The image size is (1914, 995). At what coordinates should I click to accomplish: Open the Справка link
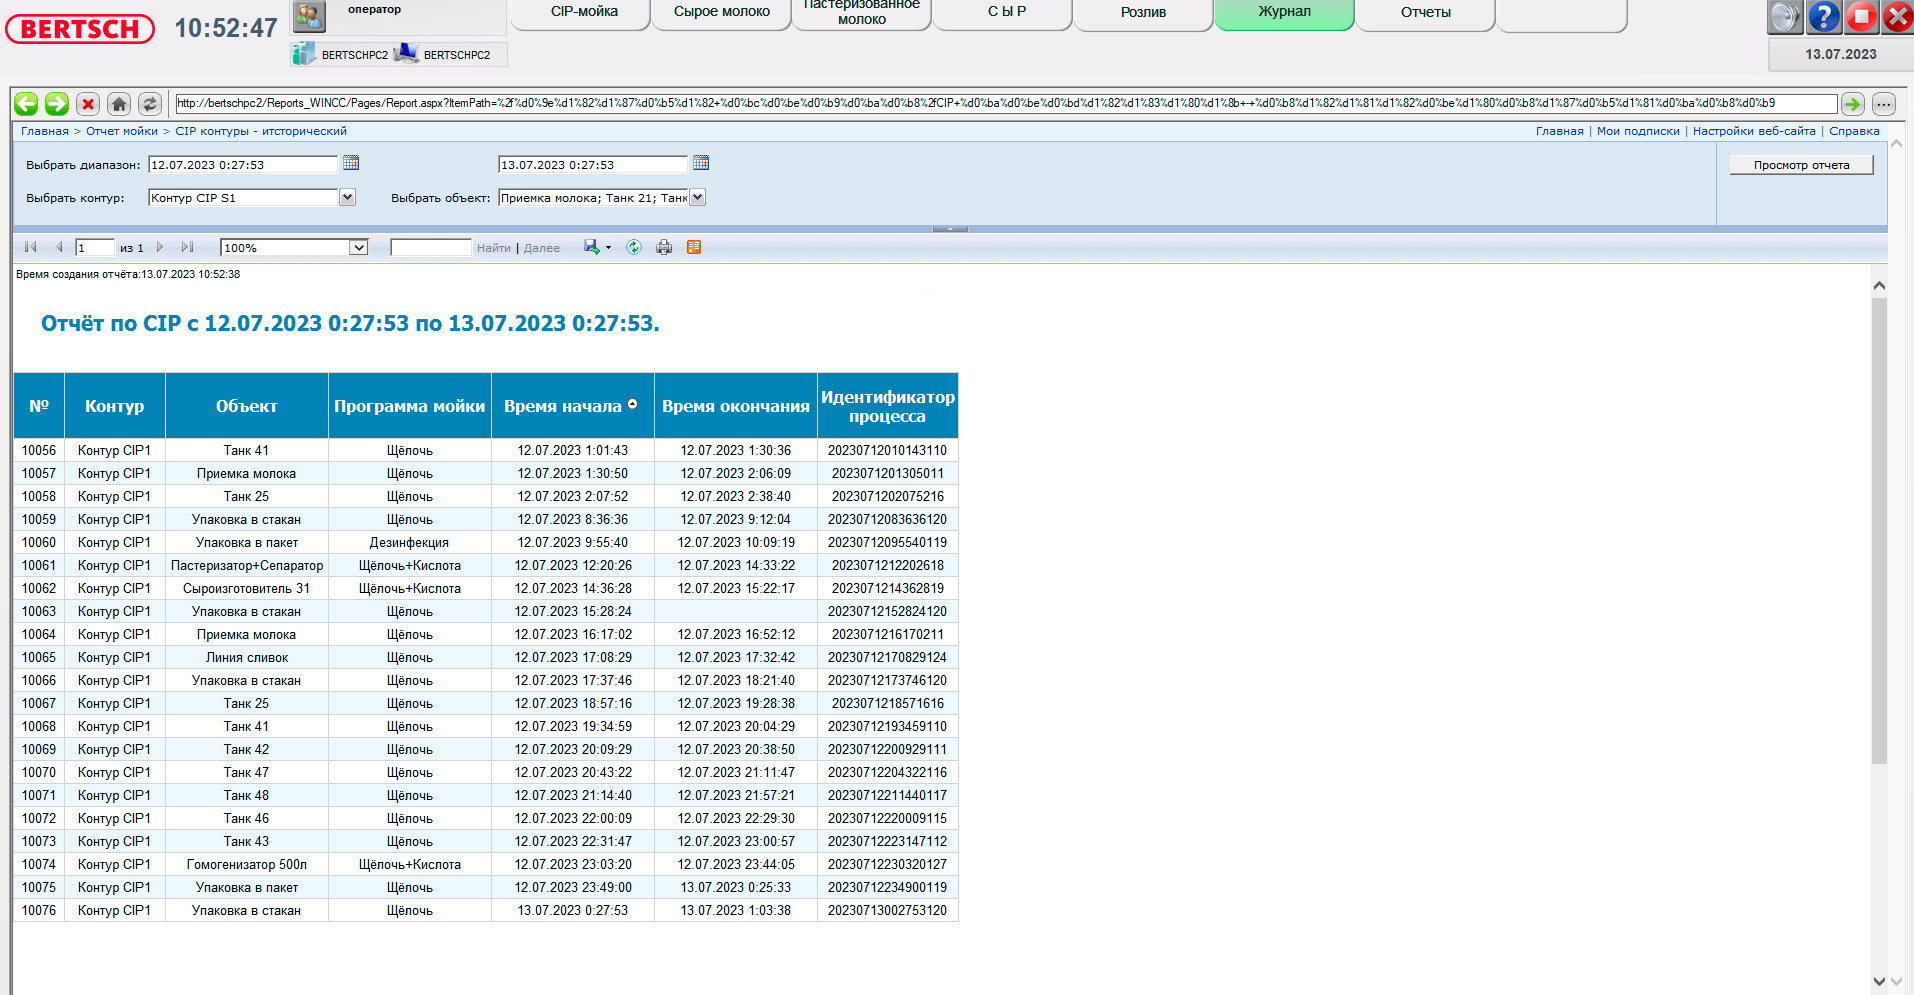click(1854, 131)
